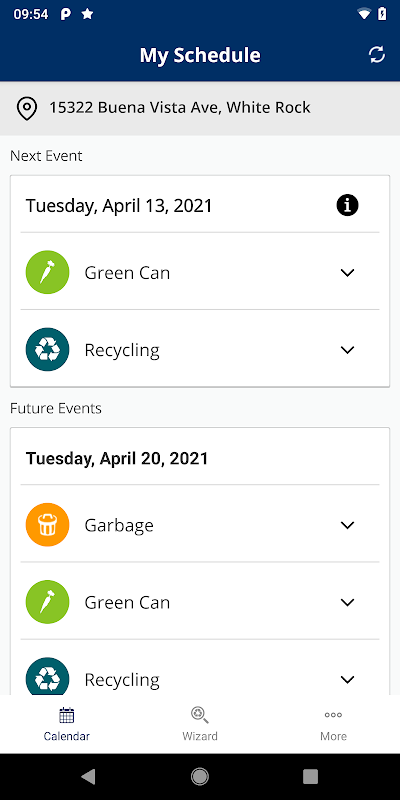Screen dimensions: 400x800
Task: Expand Green Can chevron for April 13
Action: (347, 273)
